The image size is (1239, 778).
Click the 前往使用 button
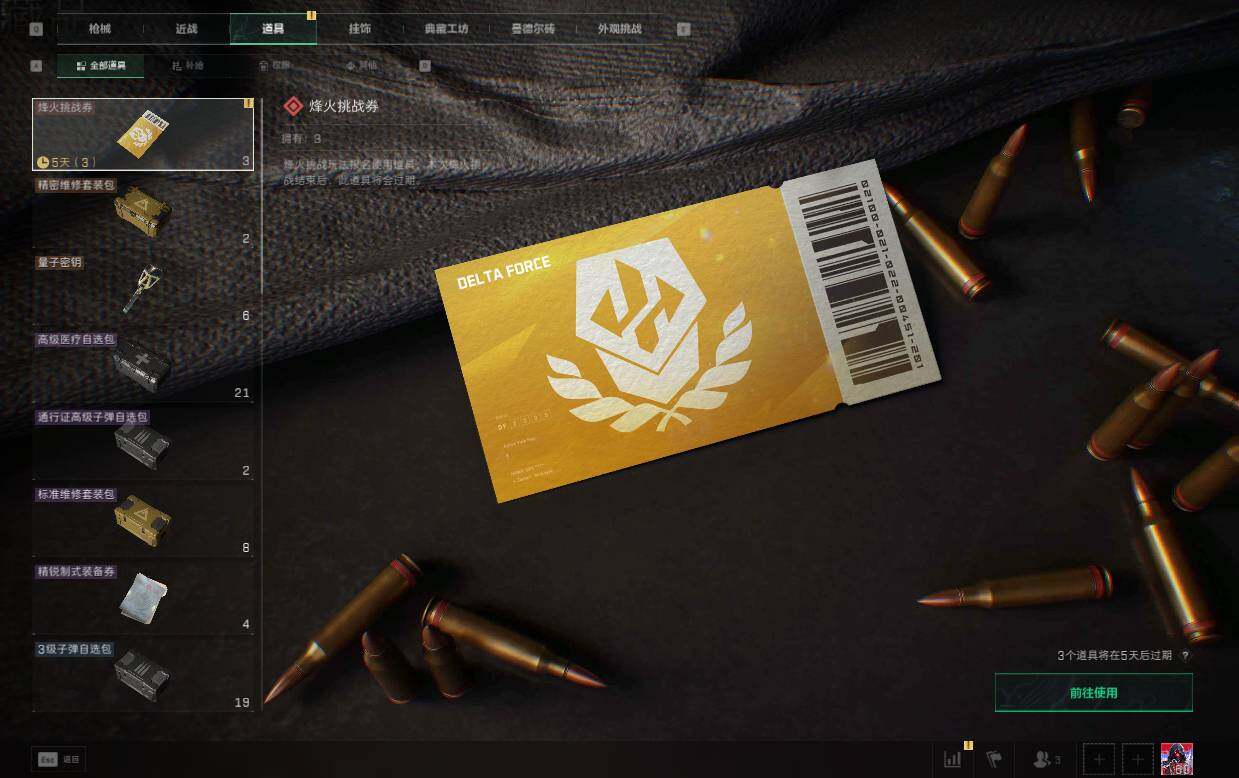(x=1093, y=692)
